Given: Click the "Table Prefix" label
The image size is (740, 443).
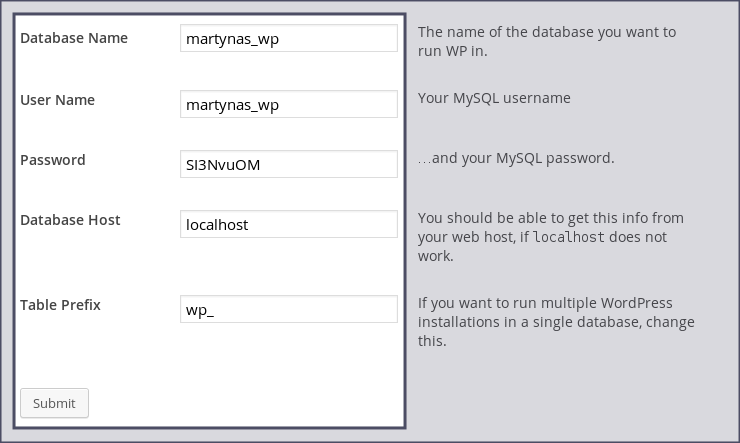Looking at the screenshot, I should pyautogui.click(x=60, y=305).
